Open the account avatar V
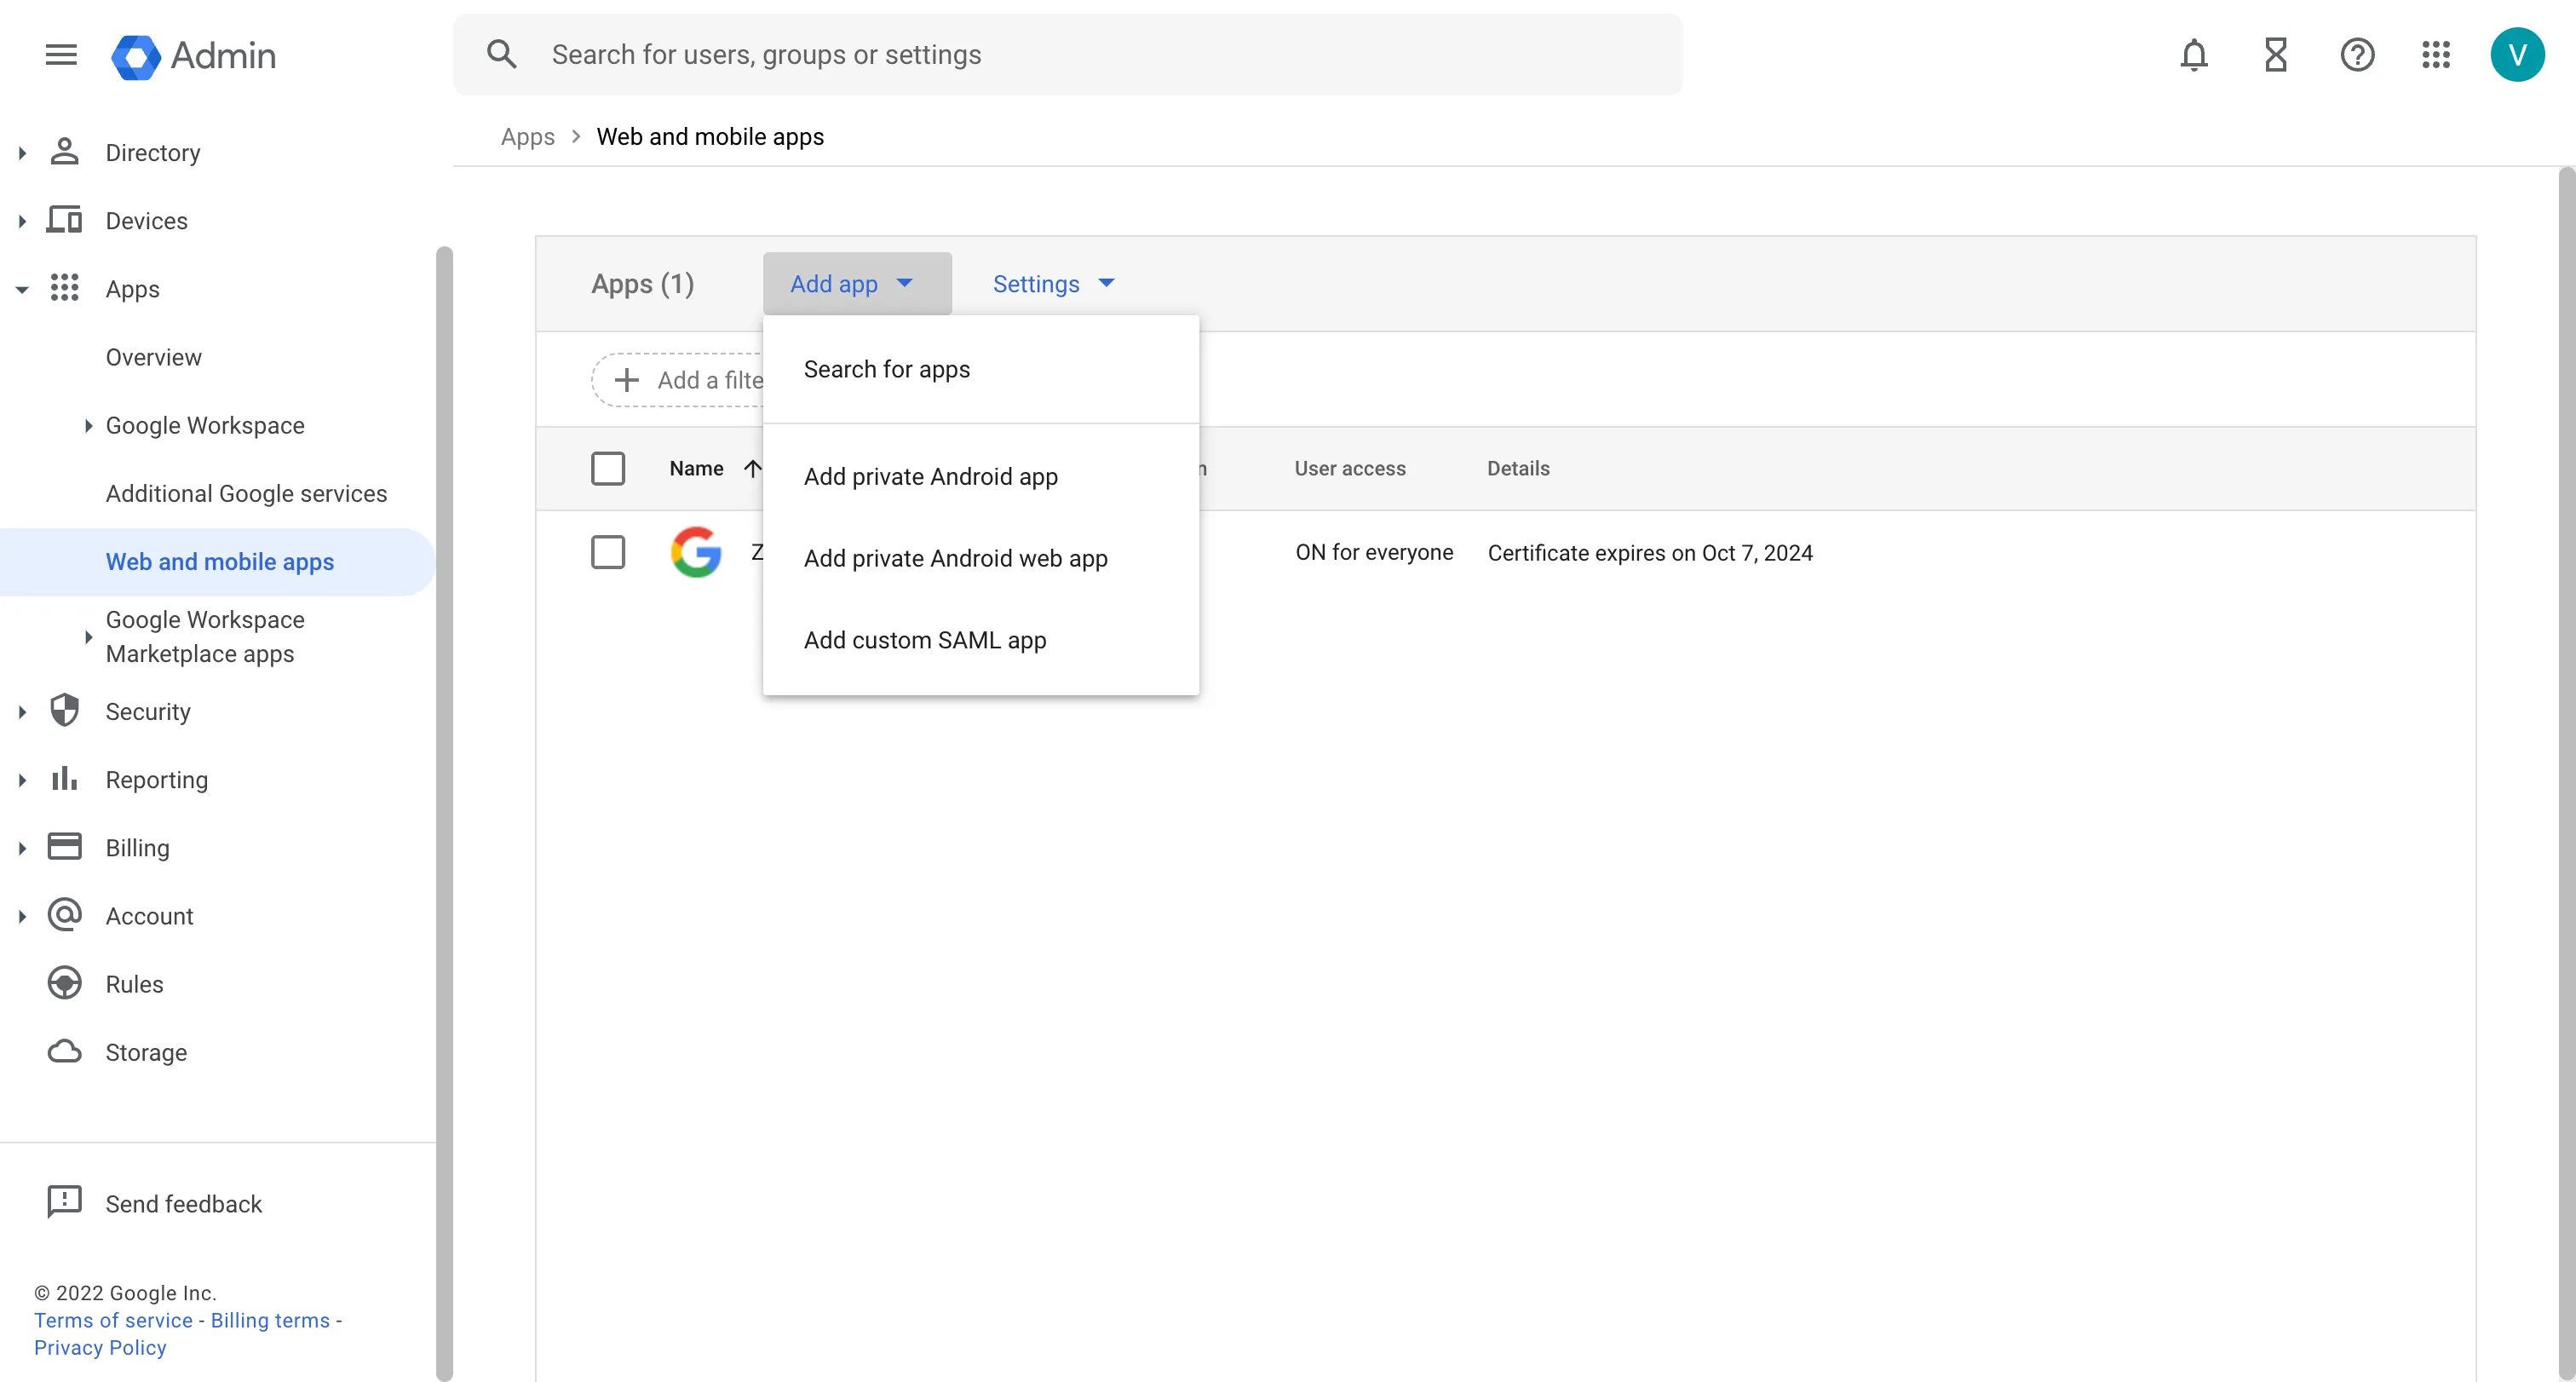This screenshot has width=2576, height=1382. pos(2516,54)
